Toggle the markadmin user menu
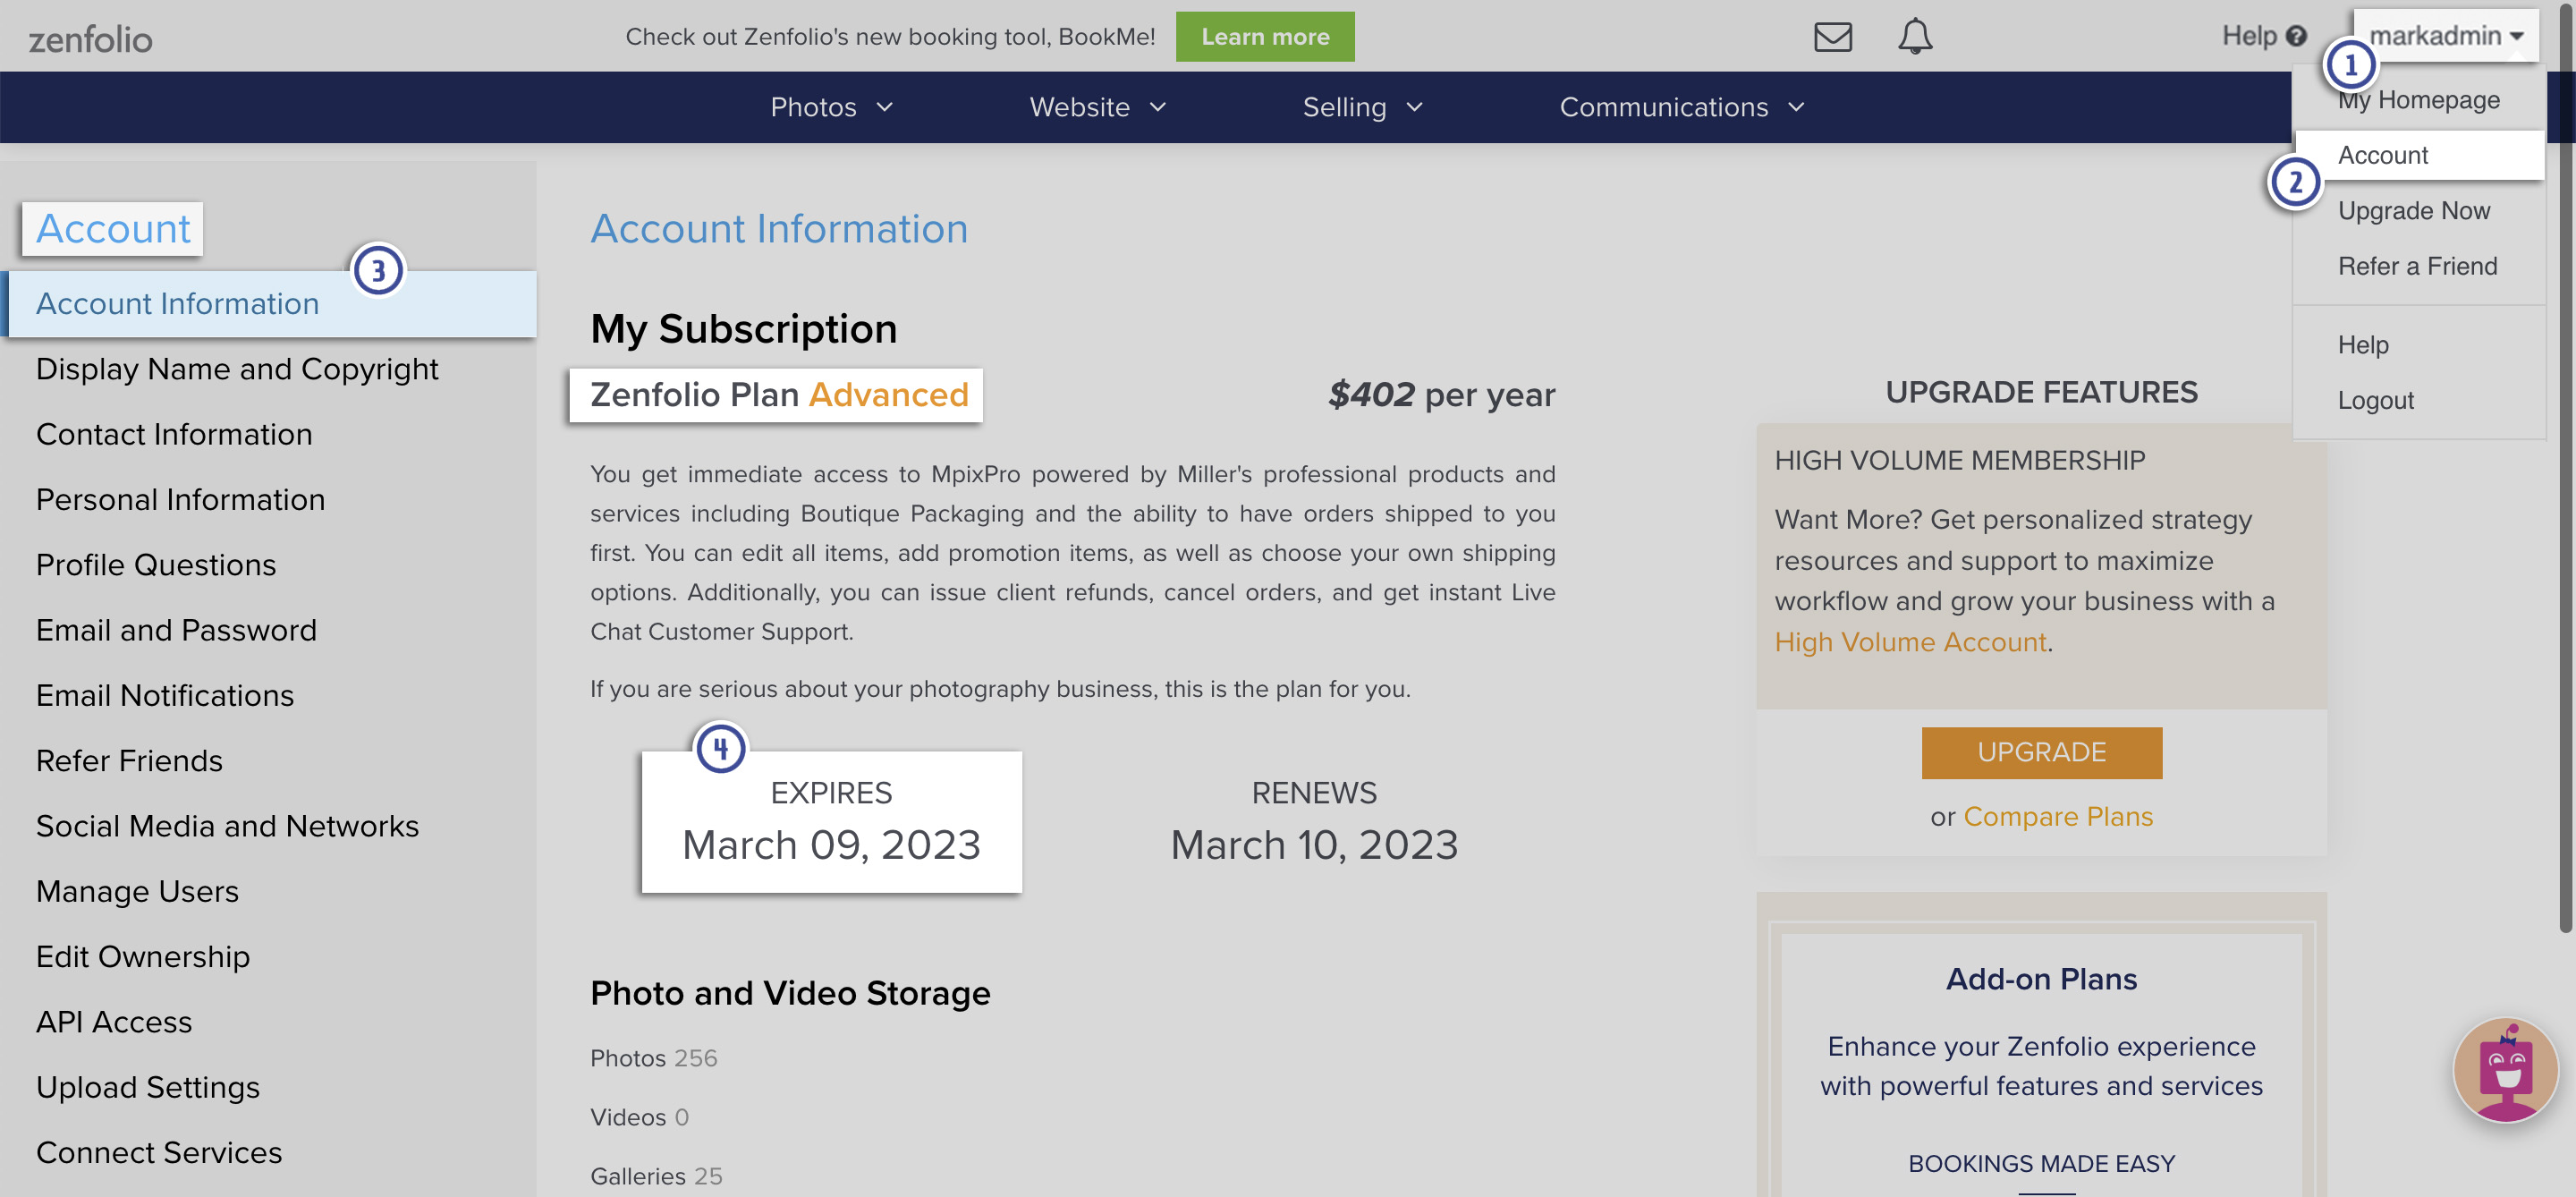This screenshot has height=1197, width=2576. click(x=2445, y=36)
